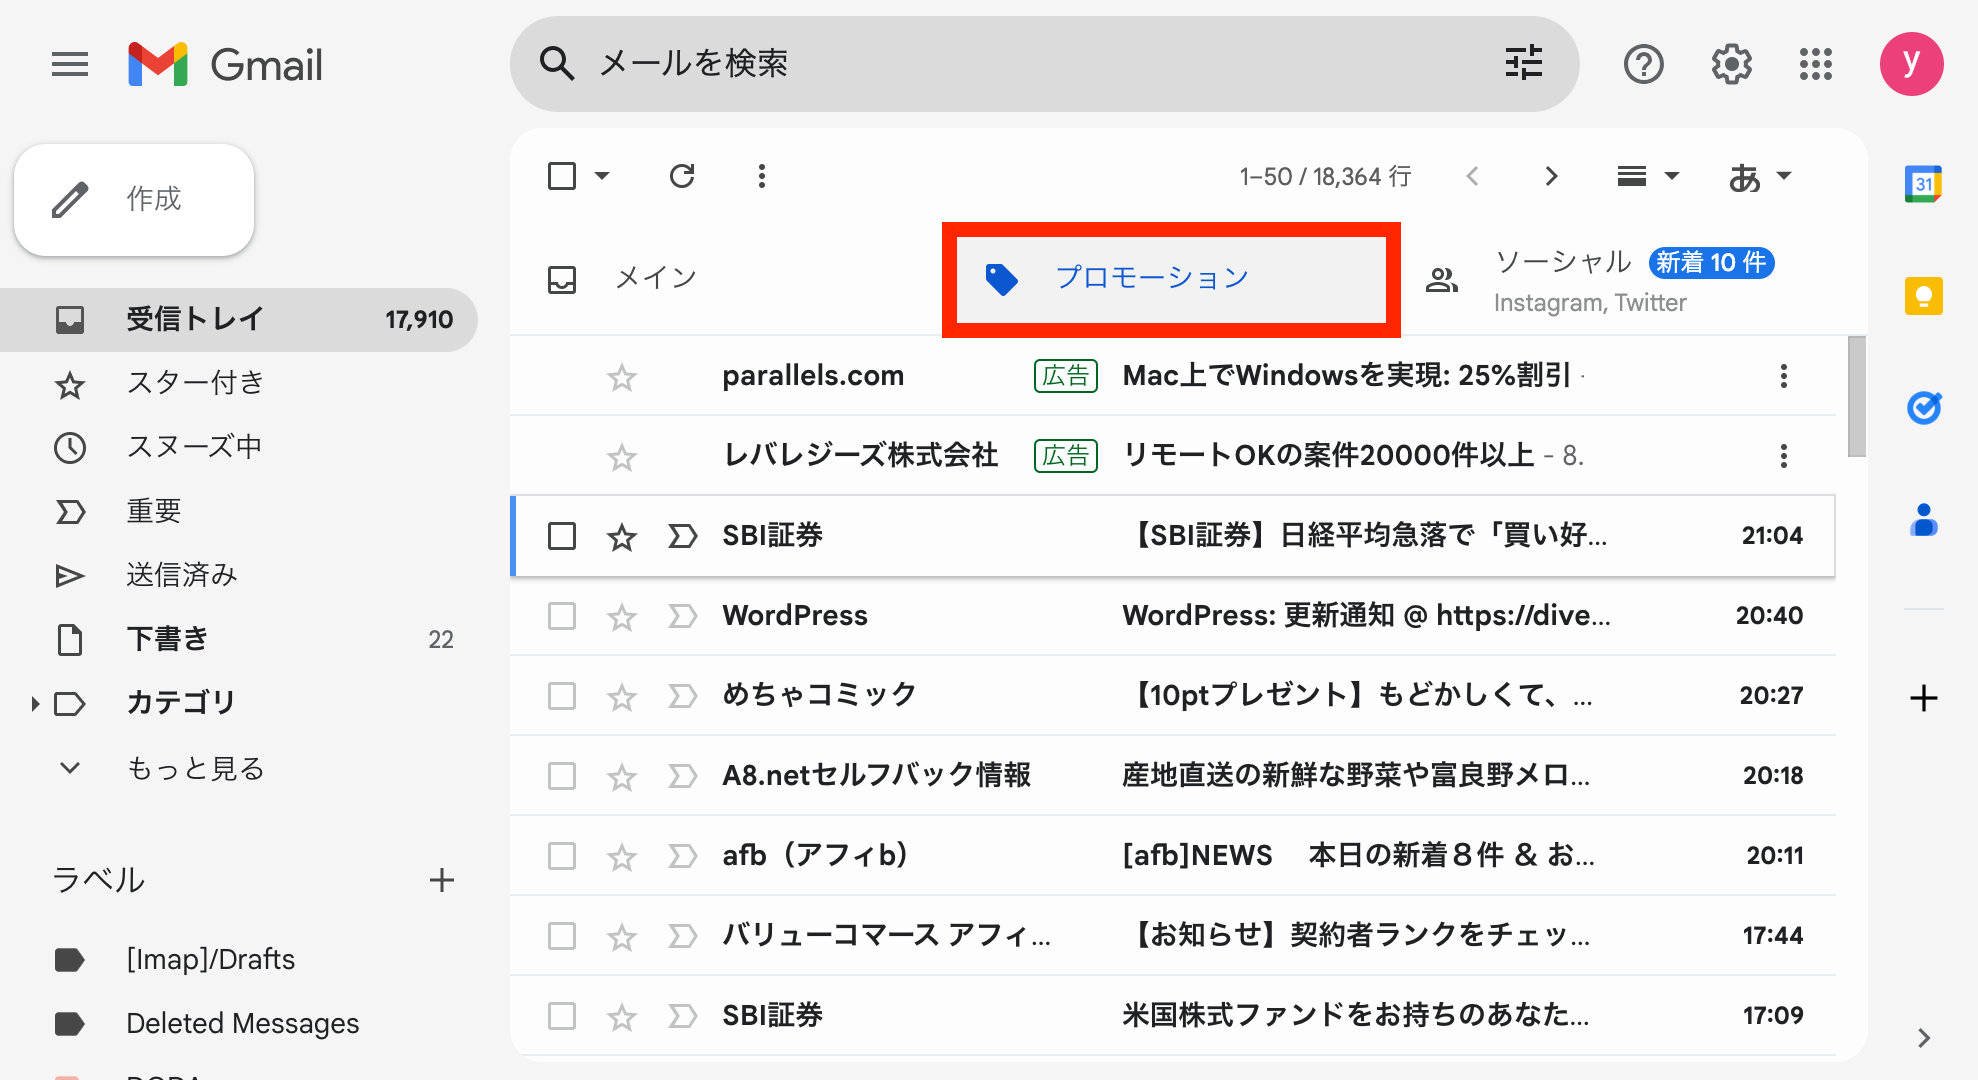Toggle the select-all checkbox

click(x=562, y=176)
